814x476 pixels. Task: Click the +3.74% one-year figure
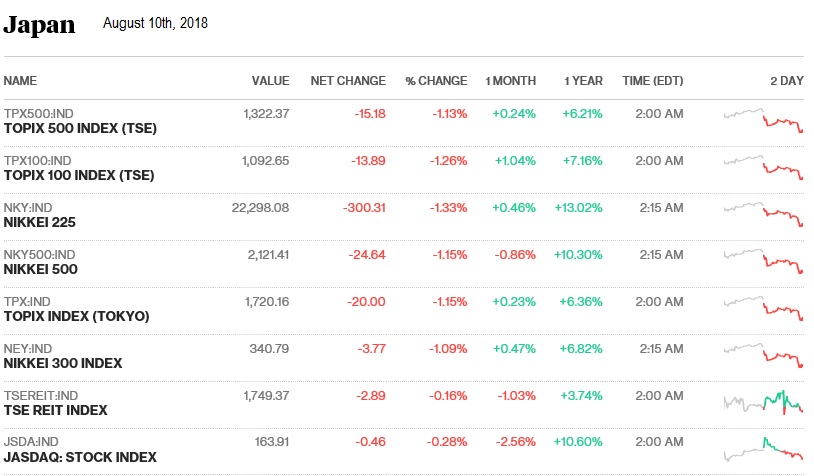581,396
